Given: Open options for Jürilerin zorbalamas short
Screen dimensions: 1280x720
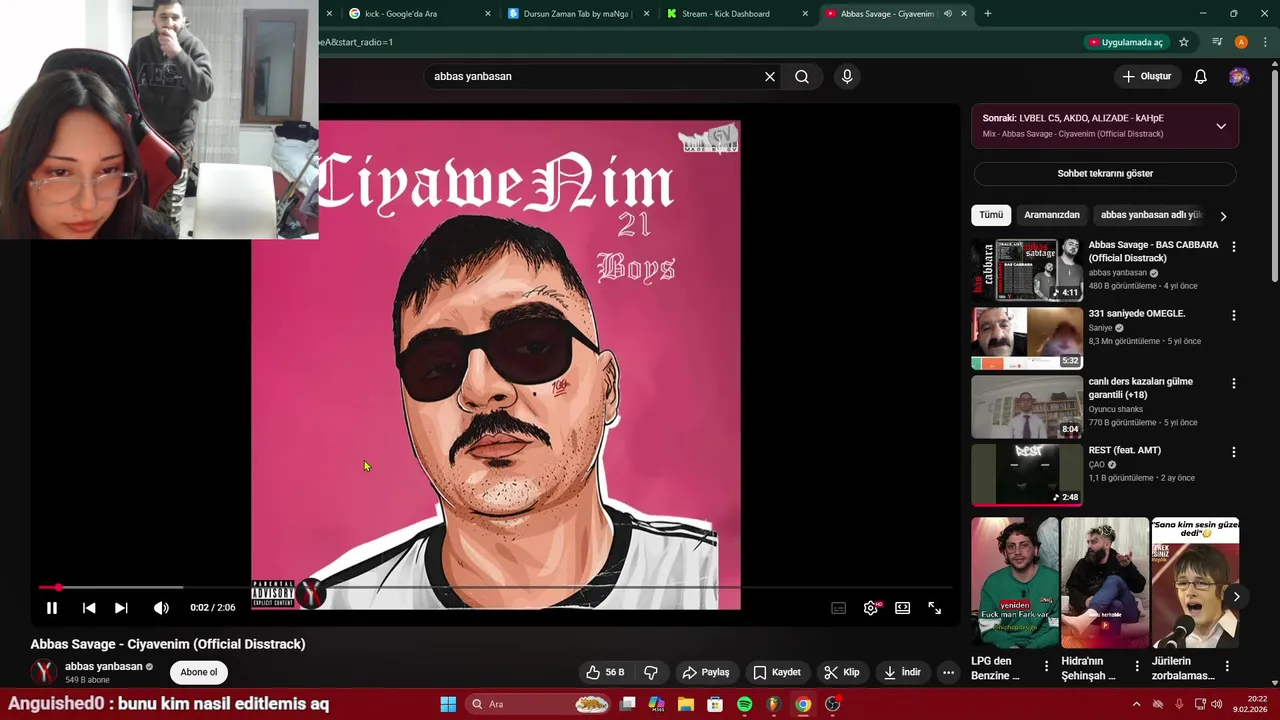Looking at the screenshot, I should click(1227, 666).
